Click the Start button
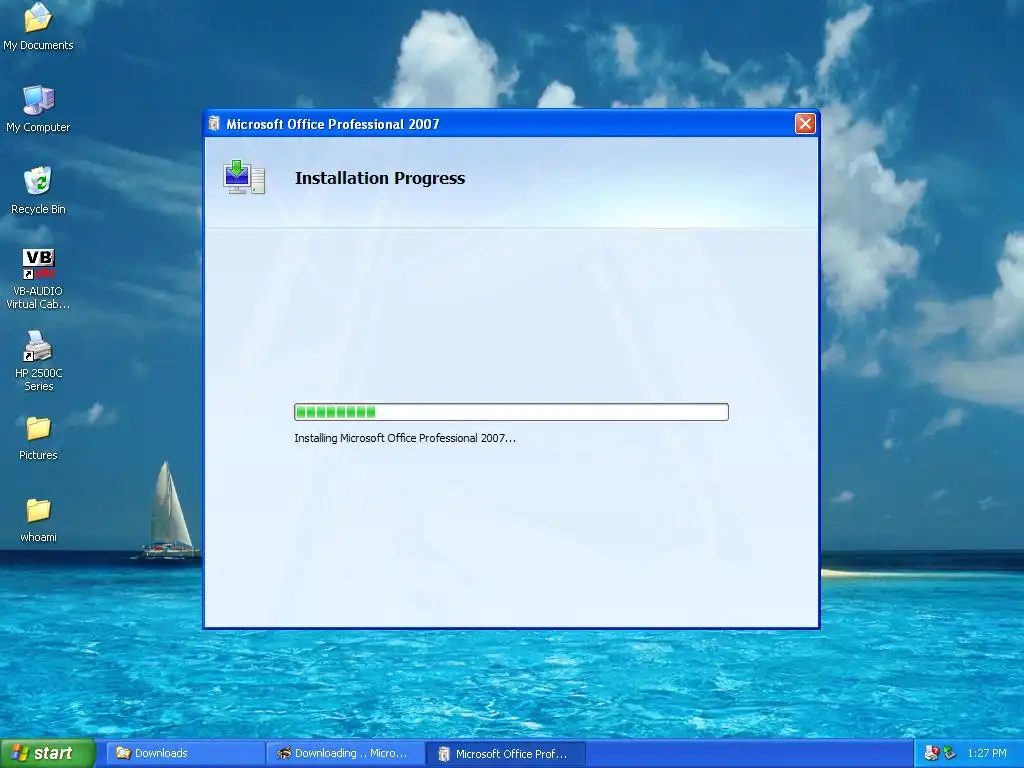 point(48,753)
